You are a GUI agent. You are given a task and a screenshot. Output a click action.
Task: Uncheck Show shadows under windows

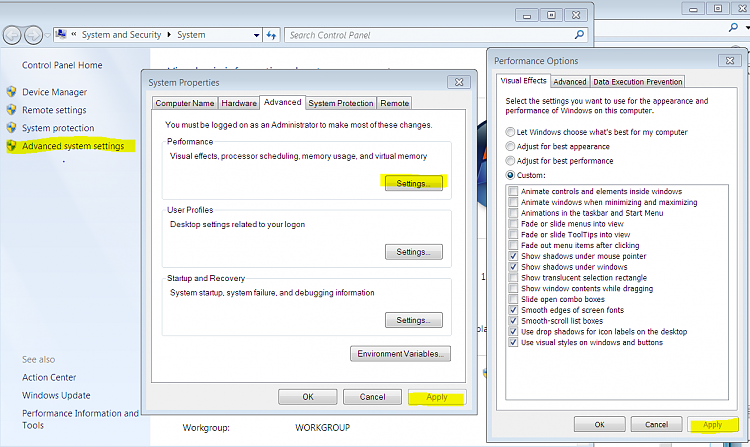(x=513, y=267)
